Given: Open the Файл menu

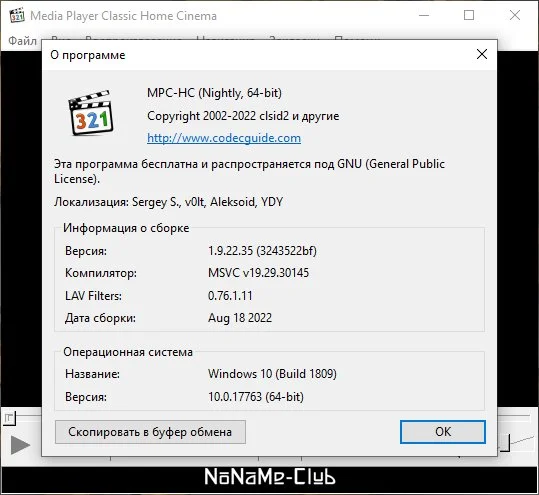Looking at the screenshot, I should pyautogui.click(x=22, y=41).
